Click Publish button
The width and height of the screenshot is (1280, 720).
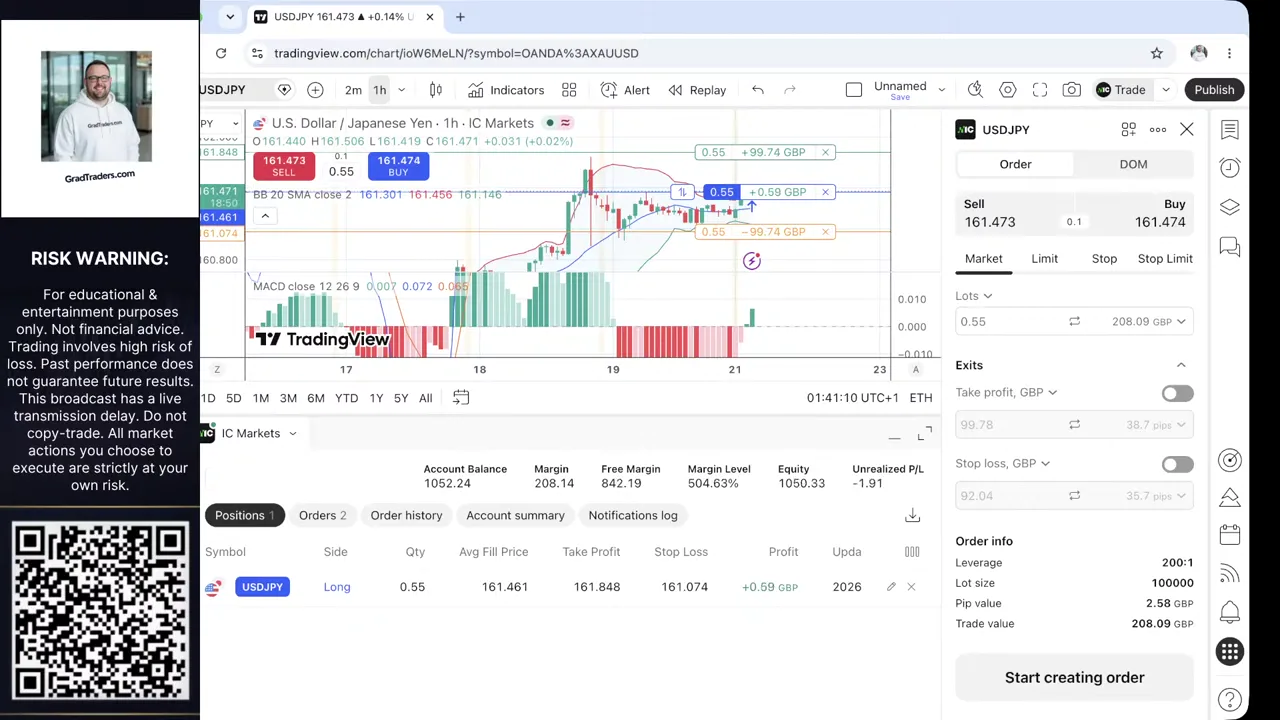[x=1214, y=90]
